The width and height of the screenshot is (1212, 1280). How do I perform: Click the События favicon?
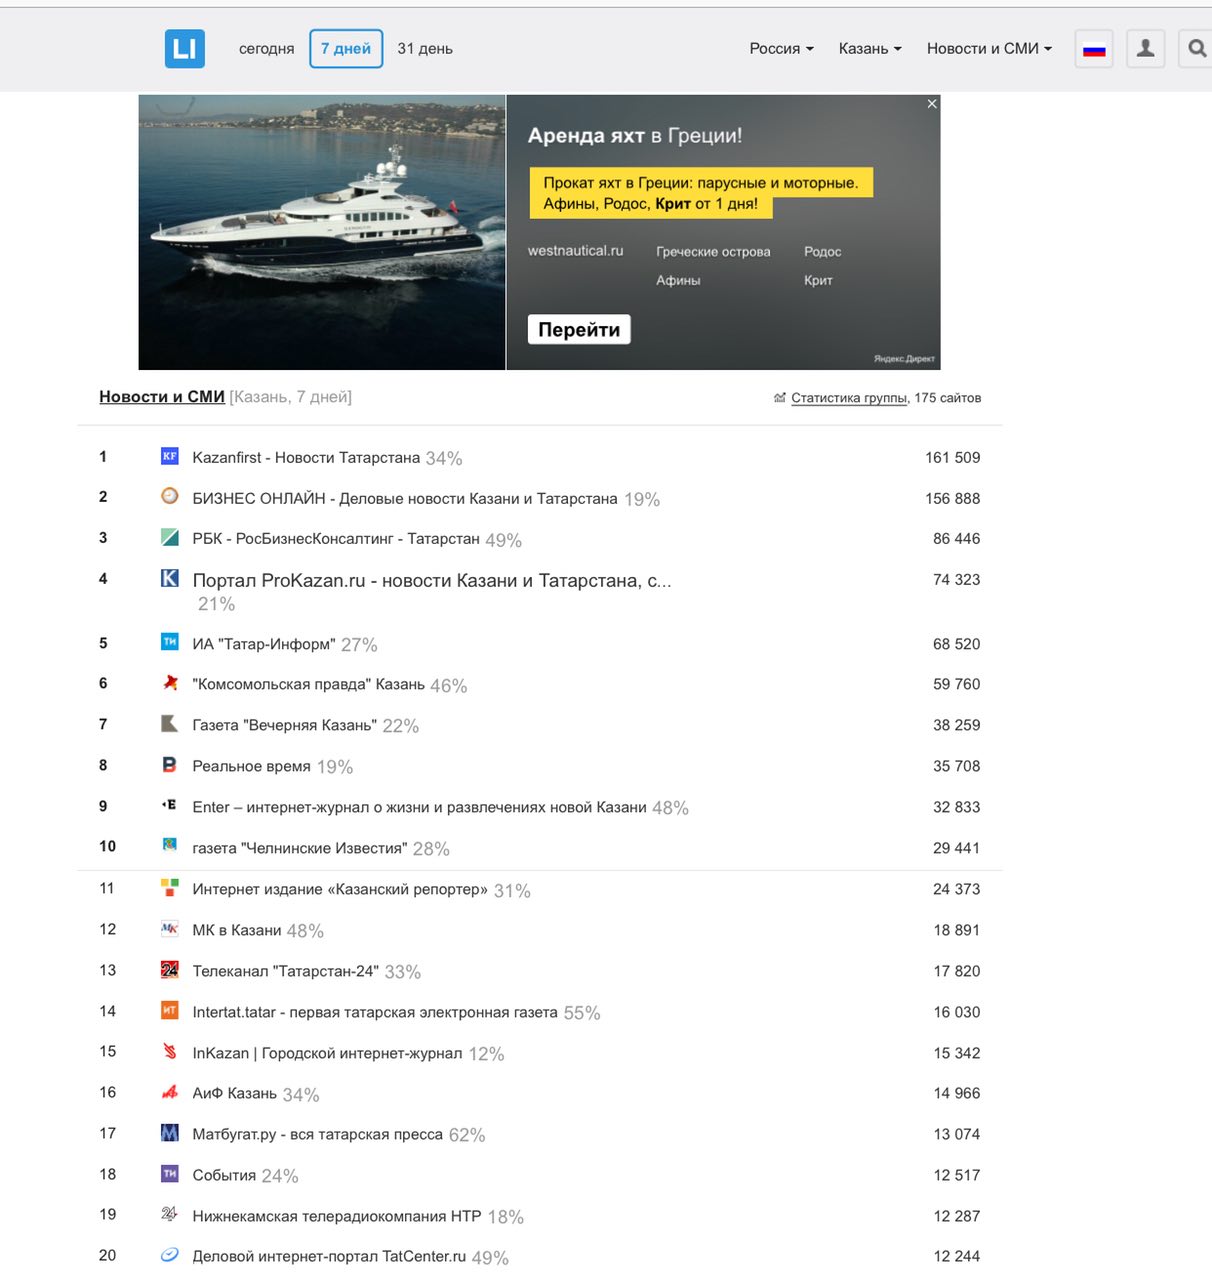pyautogui.click(x=170, y=1174)
